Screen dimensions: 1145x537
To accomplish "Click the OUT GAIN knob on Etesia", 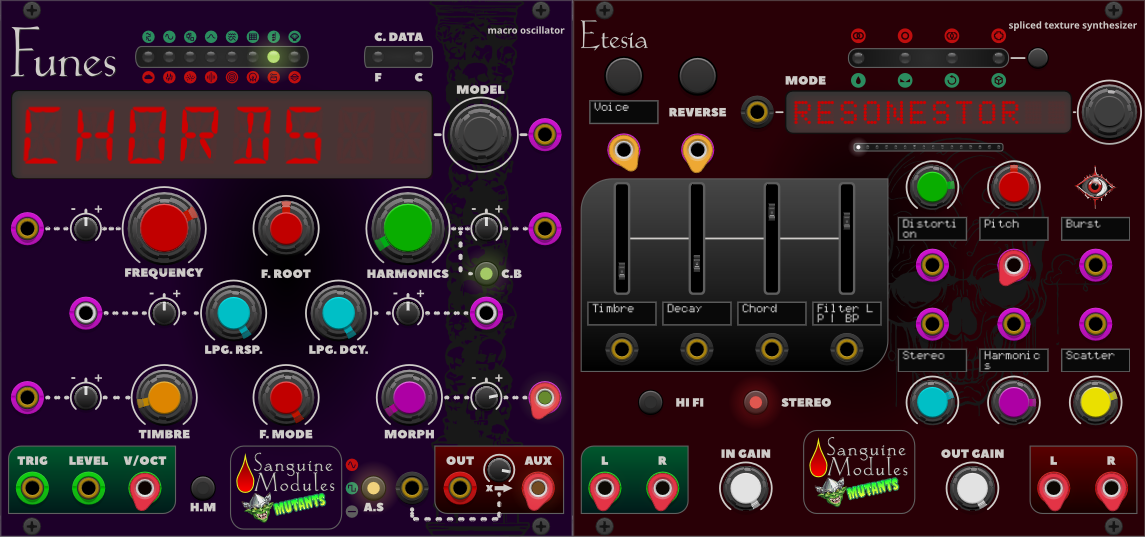I will coord(972,489).
